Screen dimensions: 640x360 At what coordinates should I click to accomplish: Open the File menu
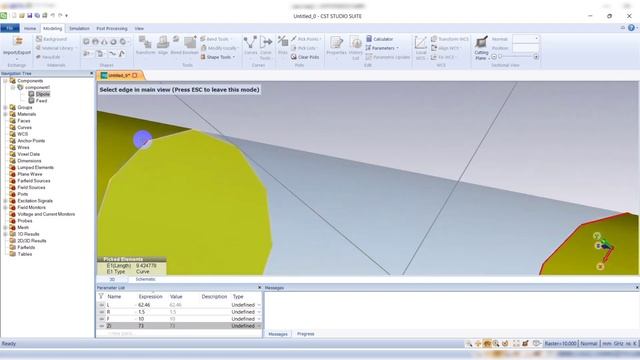[x=10, y=28]
